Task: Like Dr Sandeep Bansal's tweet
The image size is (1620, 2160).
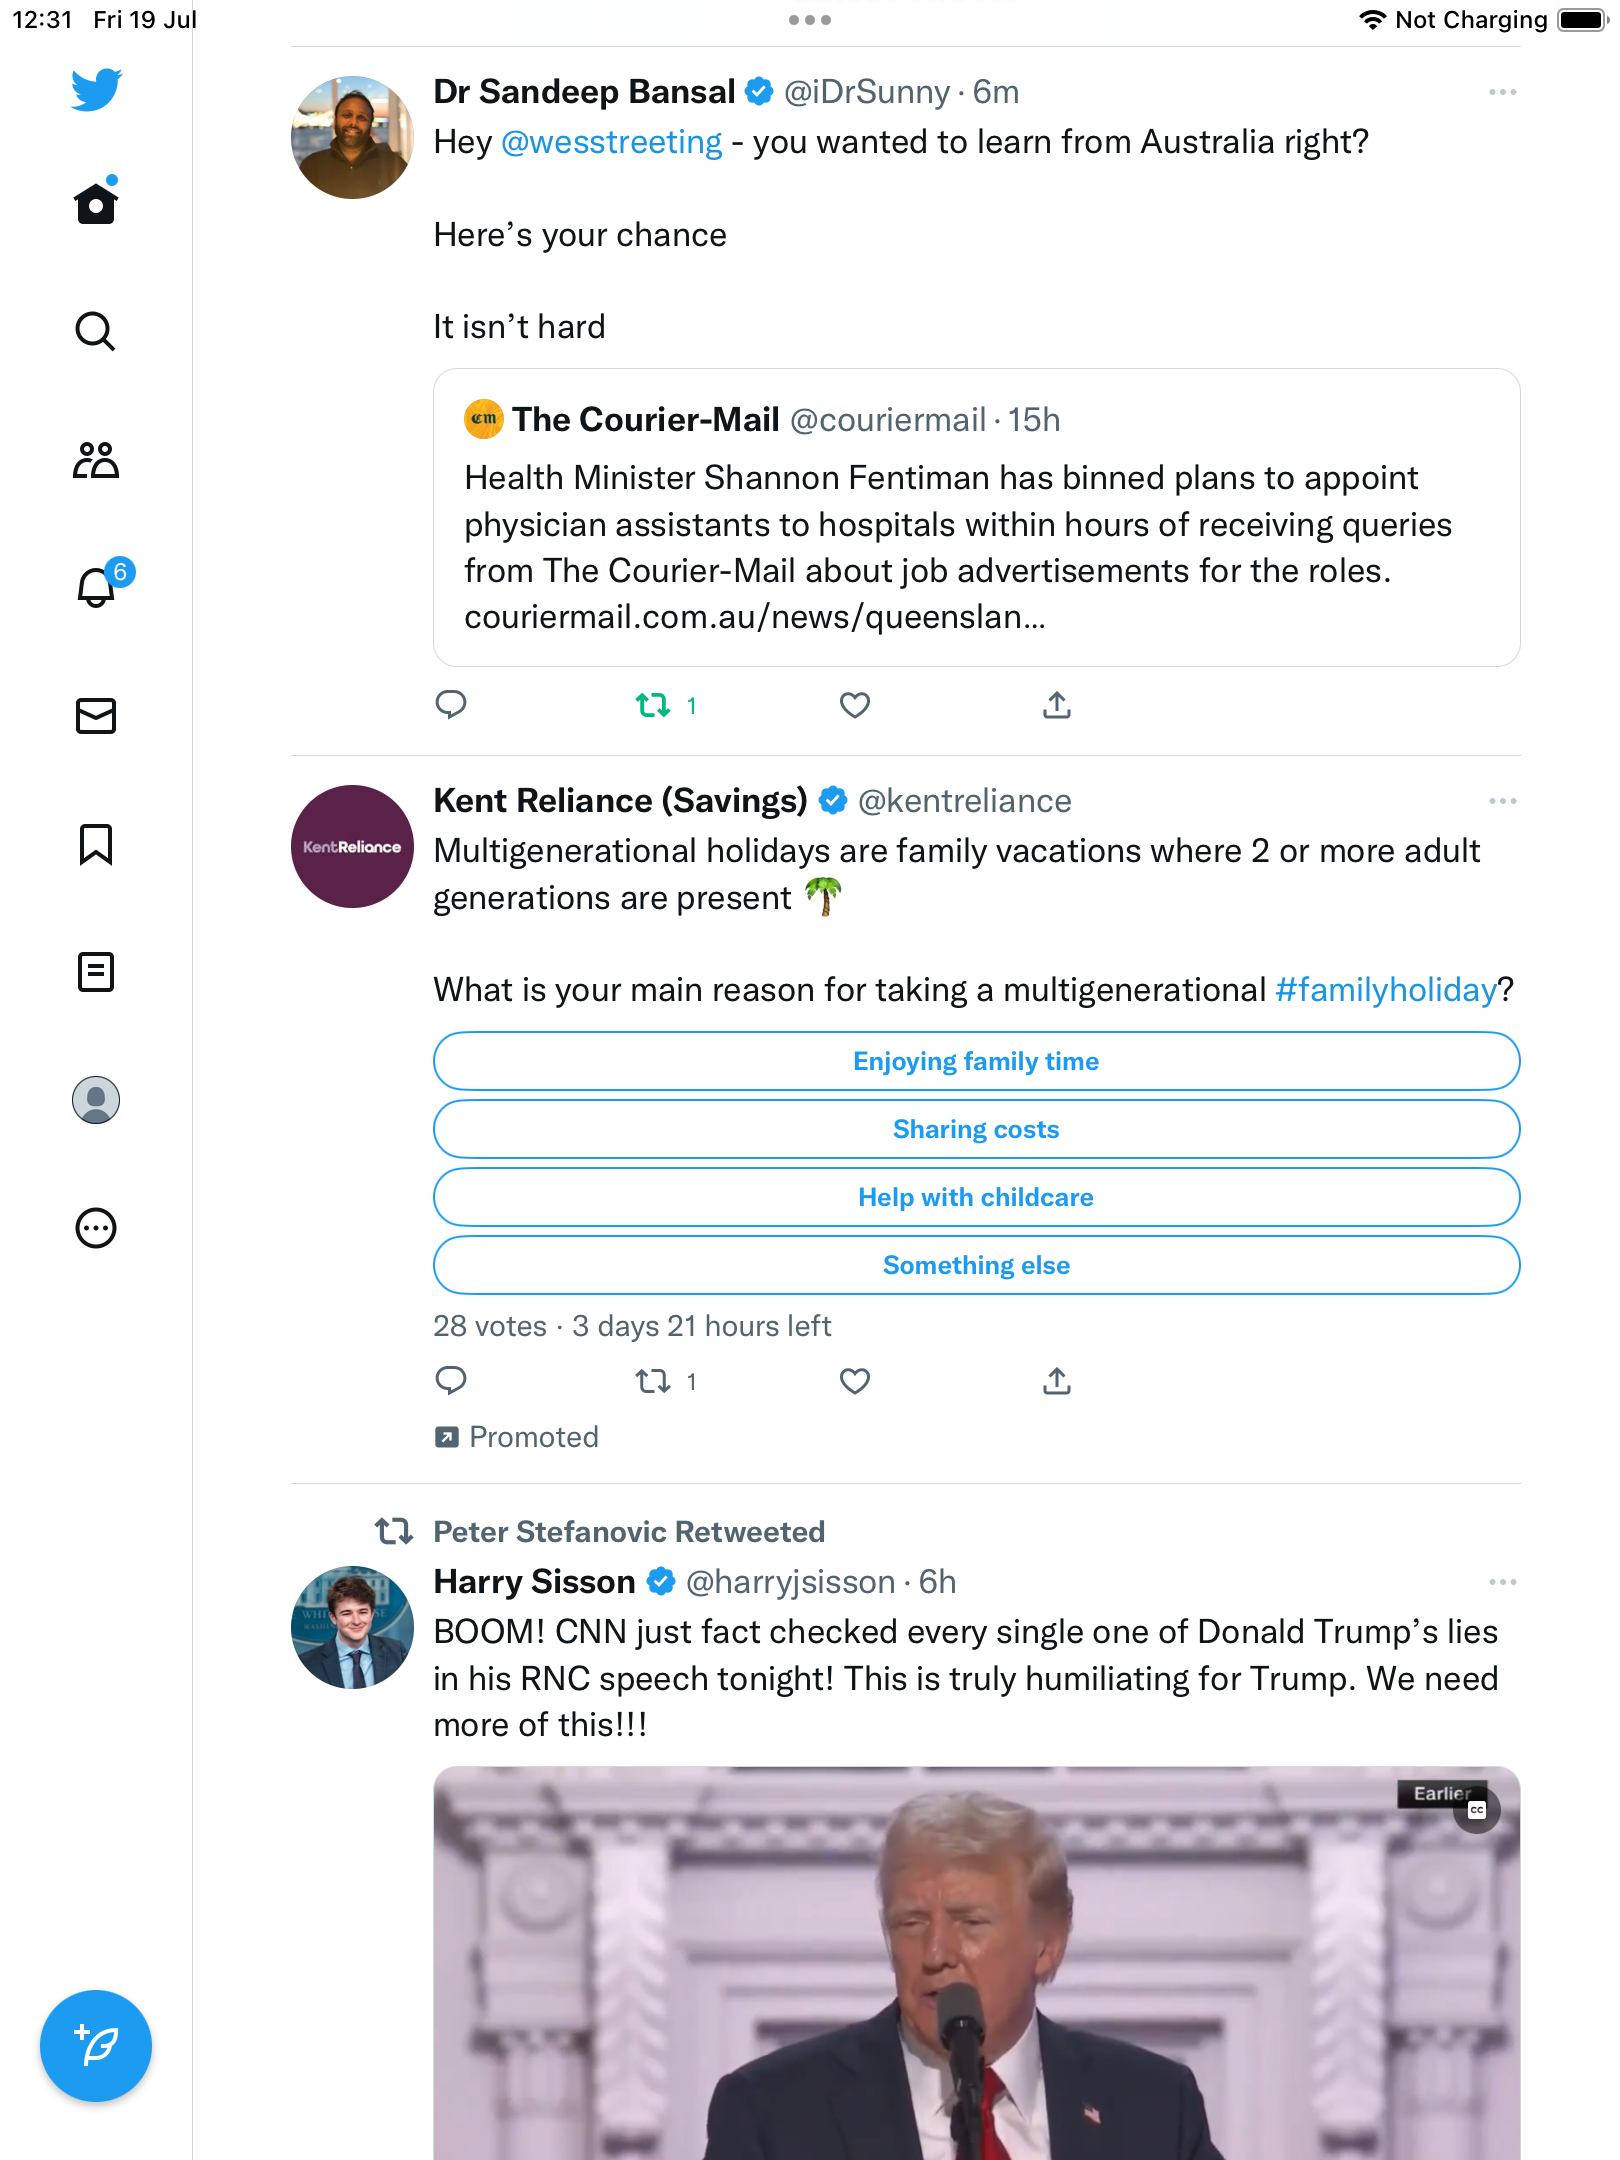Action: (854, 706)
